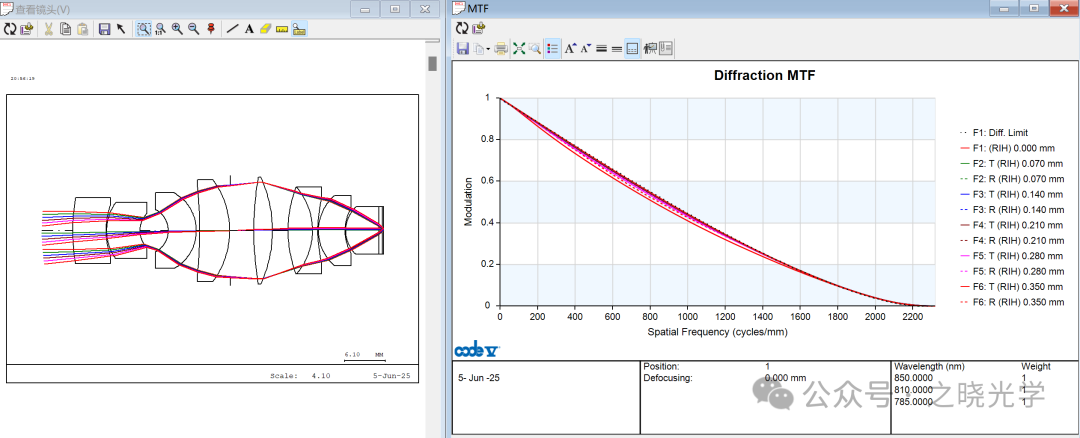1080x438 pixels.
Task: Choose the eraser tool in lens view
Action: (x=265, y=29)
